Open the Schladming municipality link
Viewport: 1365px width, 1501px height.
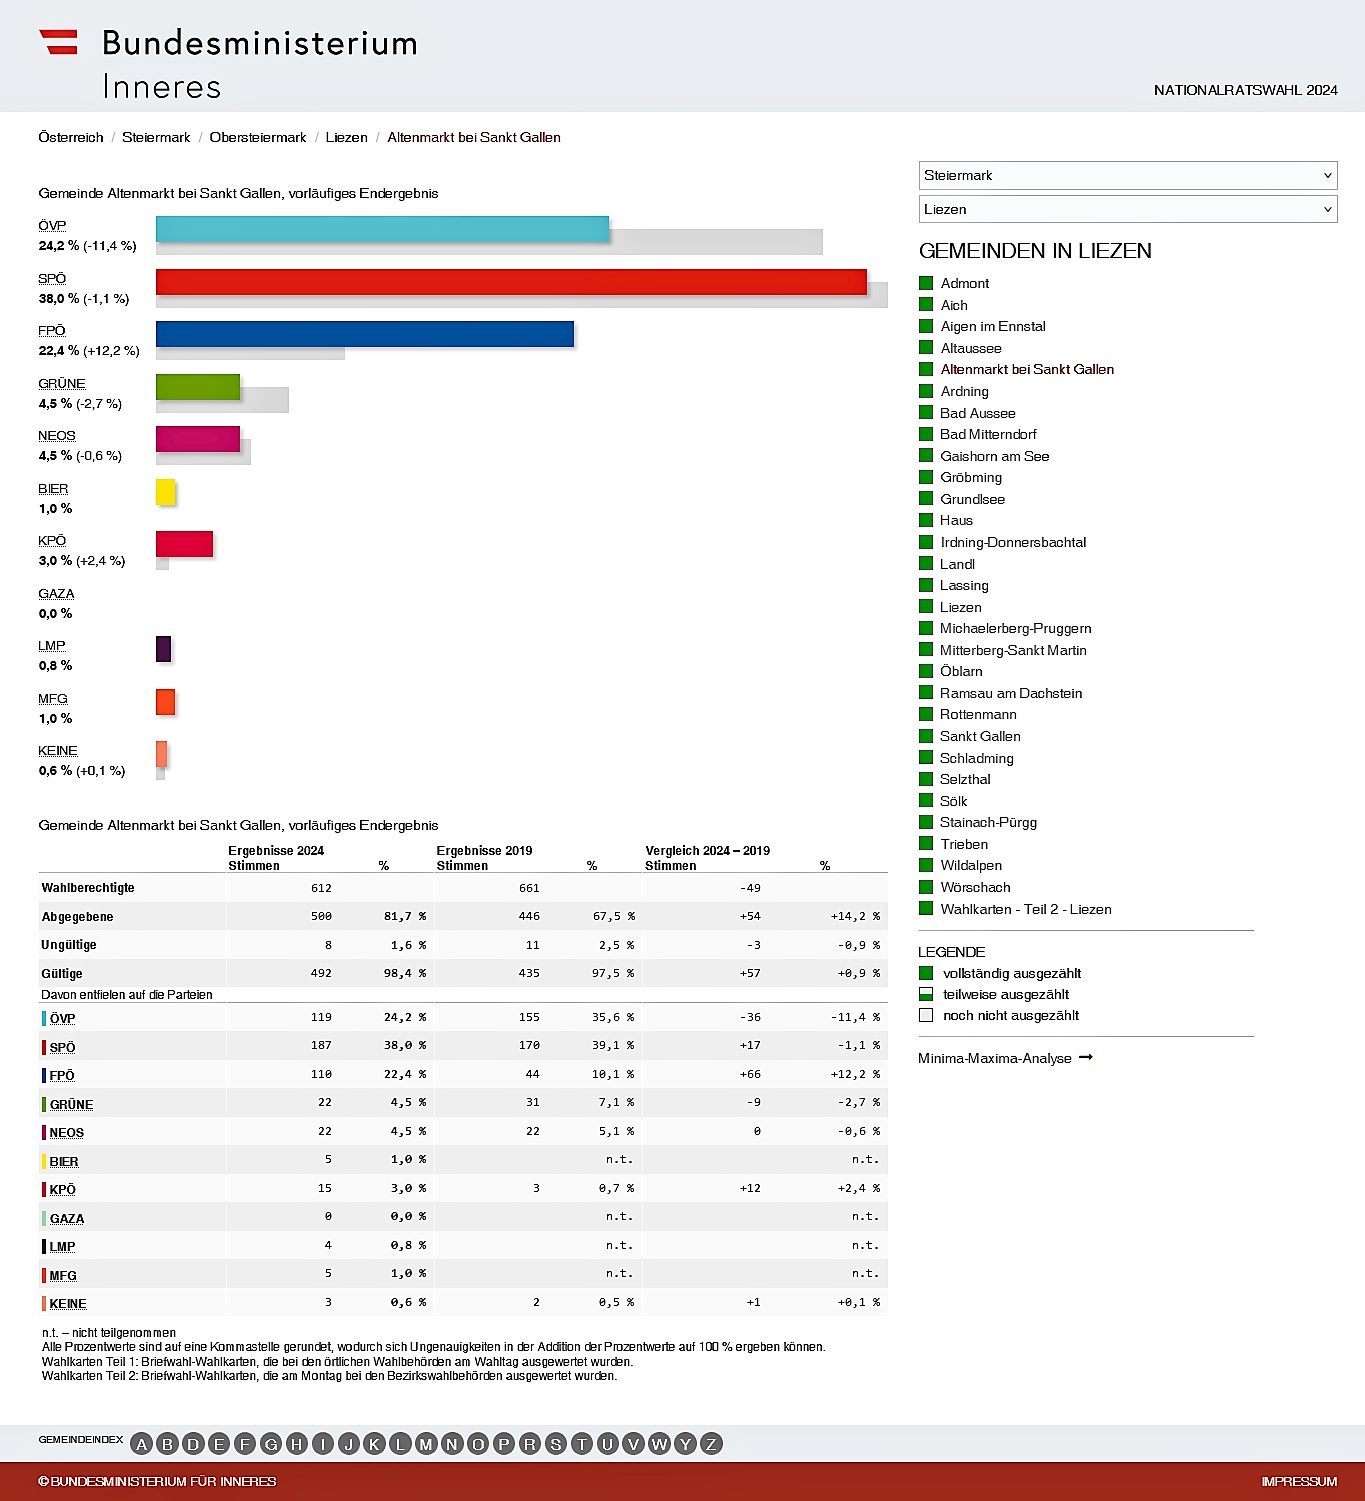click(x=976, y=758)
